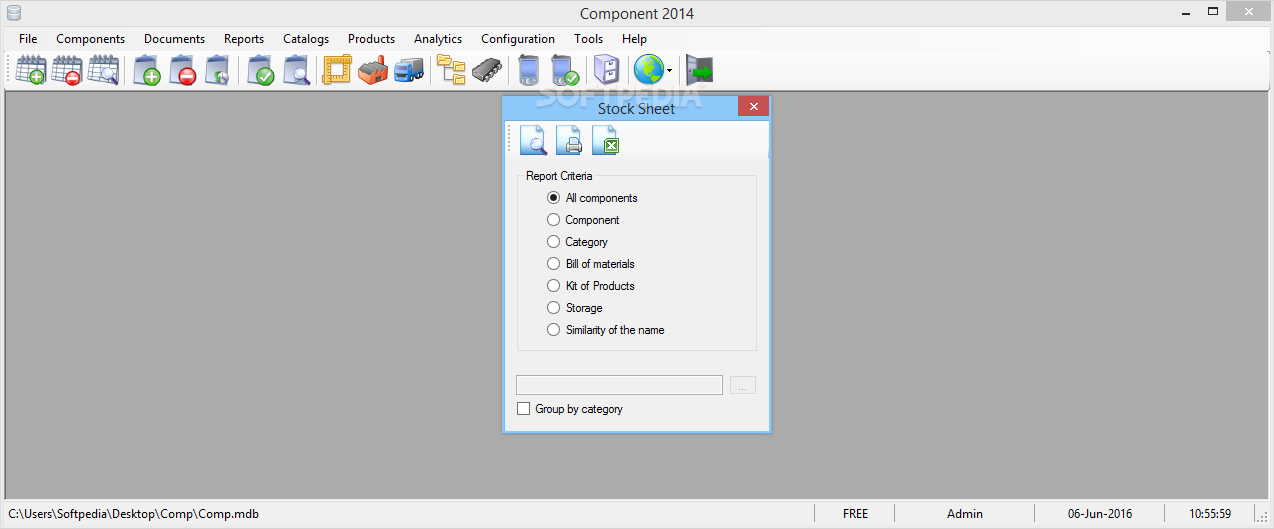1274x529 pixels.
Task: Click the database icon in title bar
Action: (13, 13)
